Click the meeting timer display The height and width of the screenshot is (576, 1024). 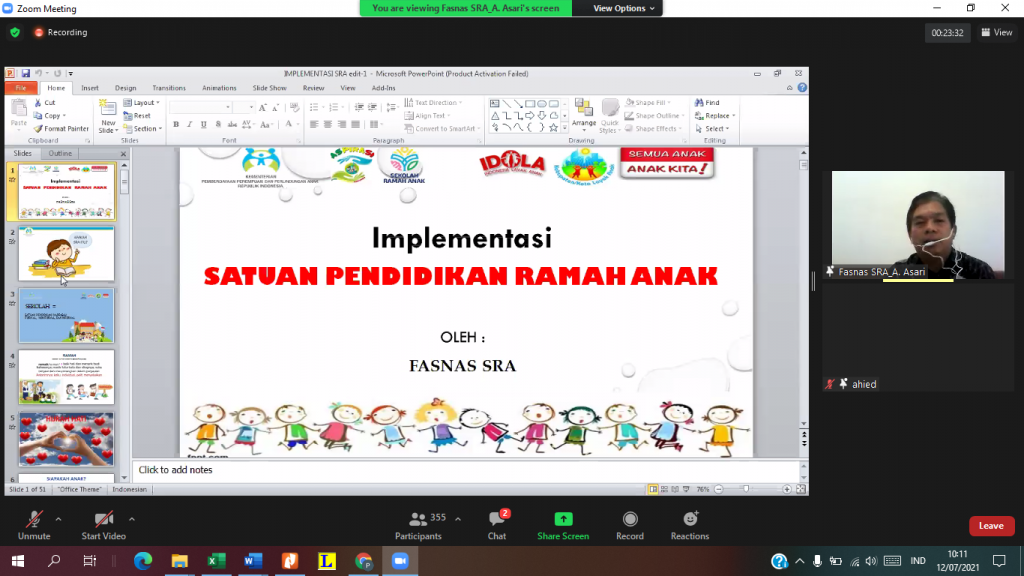click(947, 32)
